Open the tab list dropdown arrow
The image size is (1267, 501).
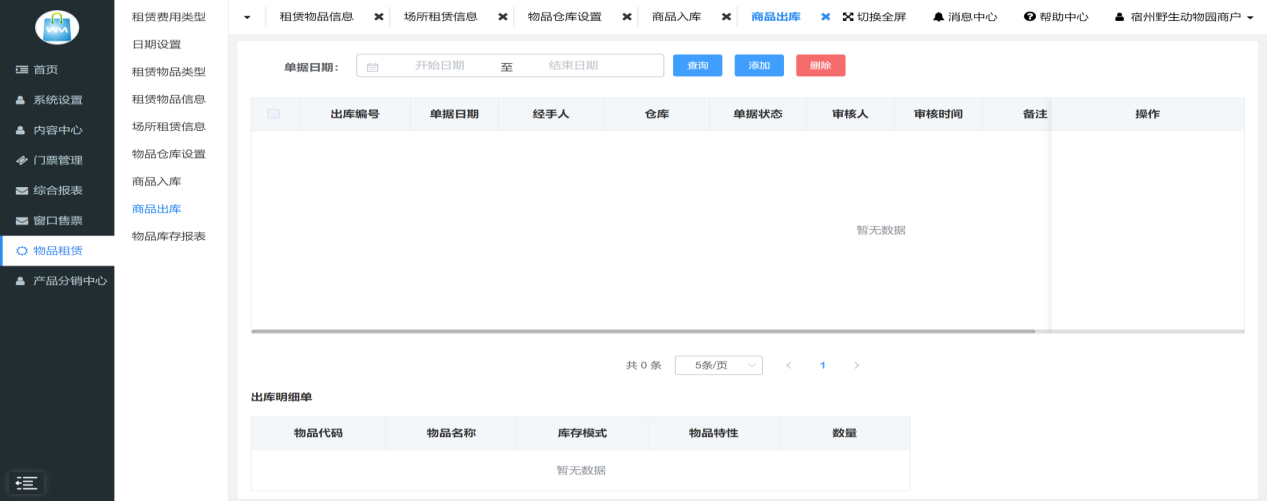tap(247, 17)
